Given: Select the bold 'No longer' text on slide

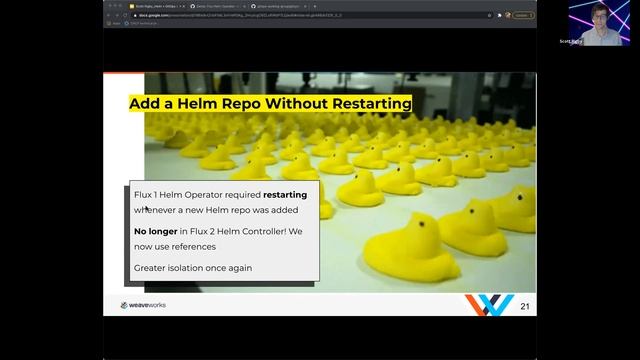Looking at the screenshot, I should [x=156, y=231].
